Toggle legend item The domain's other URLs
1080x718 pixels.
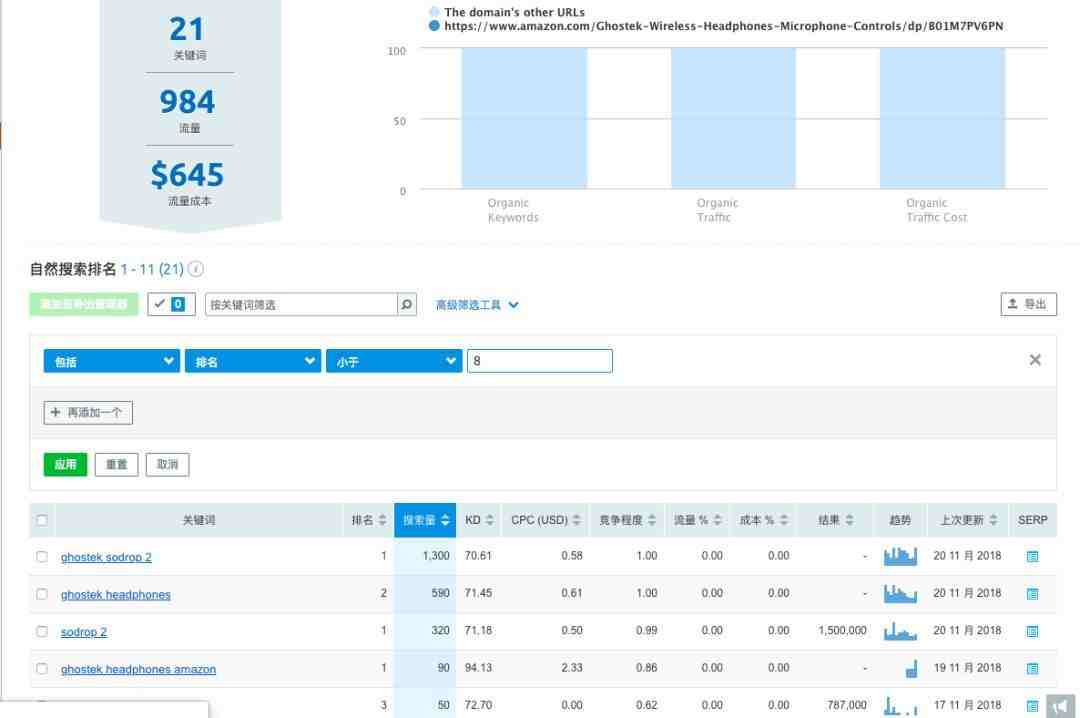507,12
